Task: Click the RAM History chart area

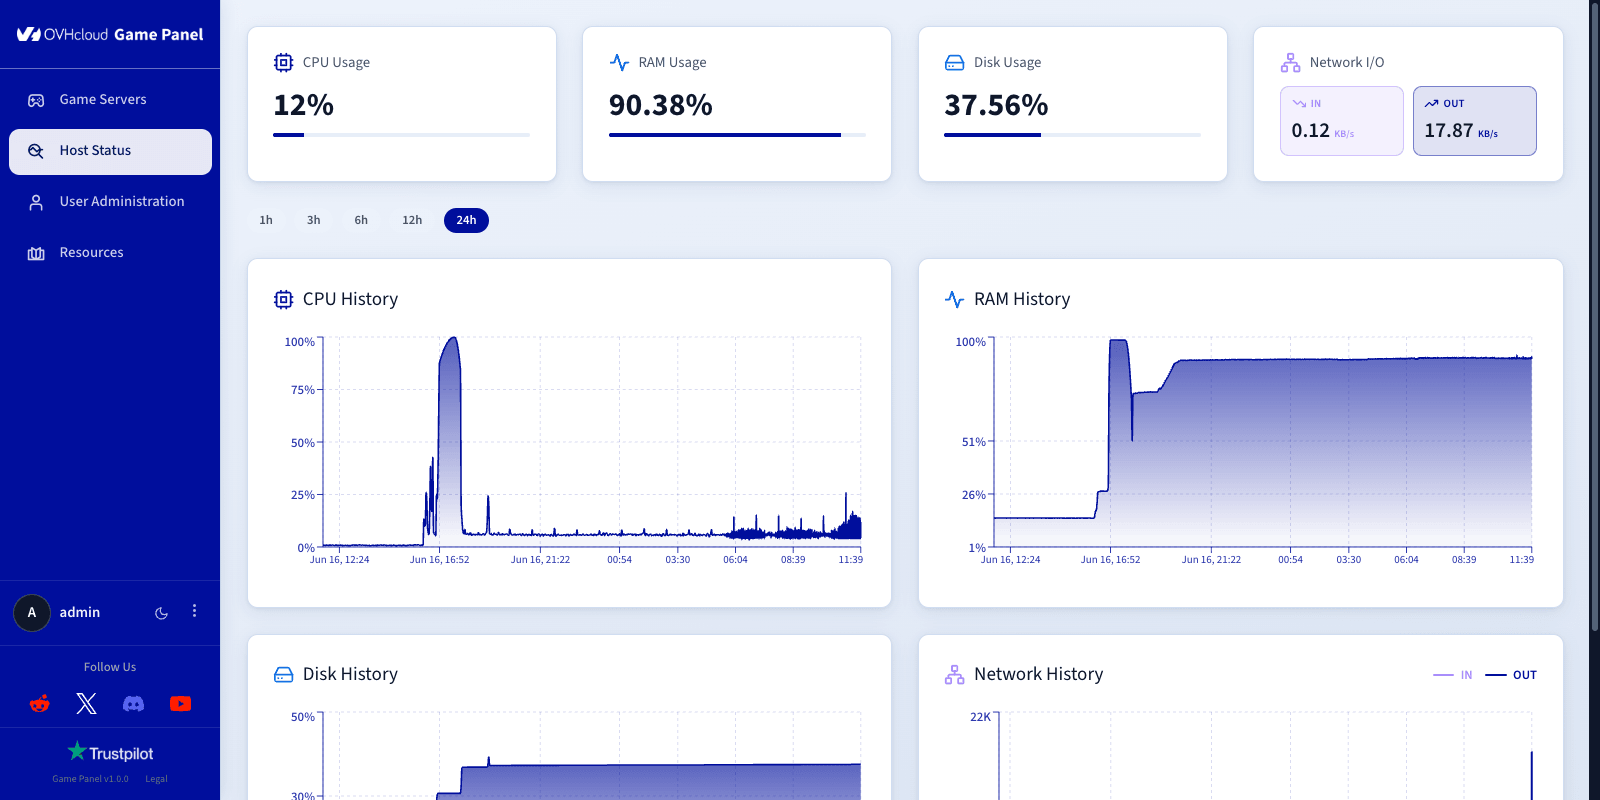Action: 1263,442
